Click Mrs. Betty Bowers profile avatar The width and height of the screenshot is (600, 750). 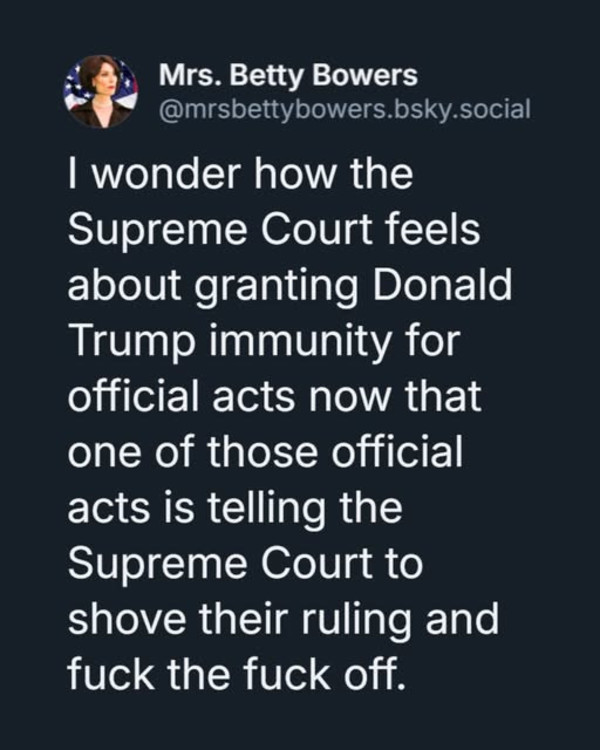pos(100,90)
